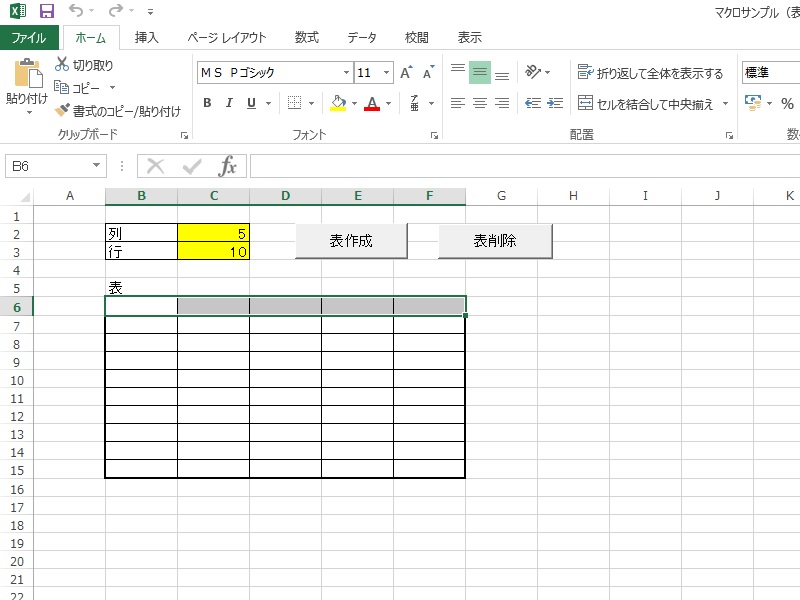Toggle middle vertical alignment
Image resolution: width=800 pixels, height=600 pixels.
click(480, 73)
